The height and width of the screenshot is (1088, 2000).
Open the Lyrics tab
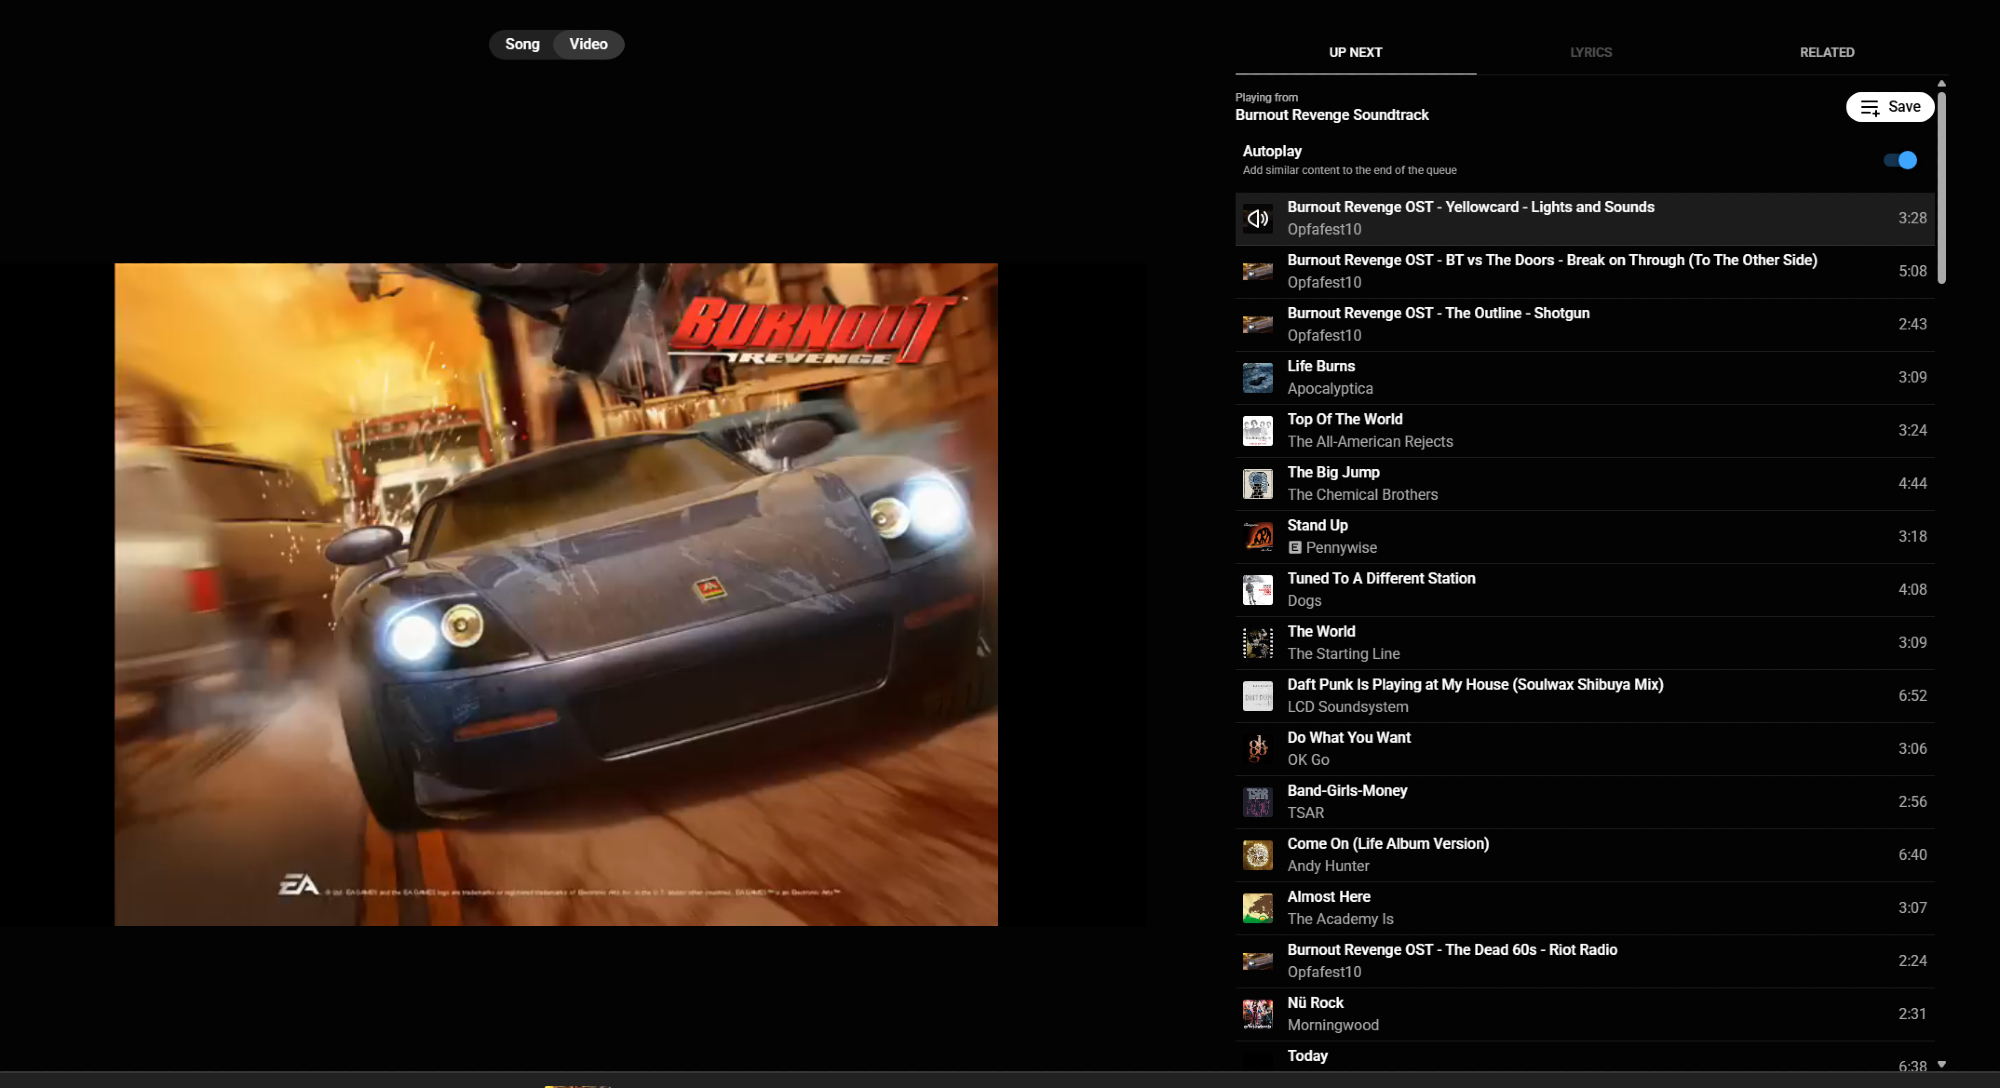click(x=1590, y=52)
